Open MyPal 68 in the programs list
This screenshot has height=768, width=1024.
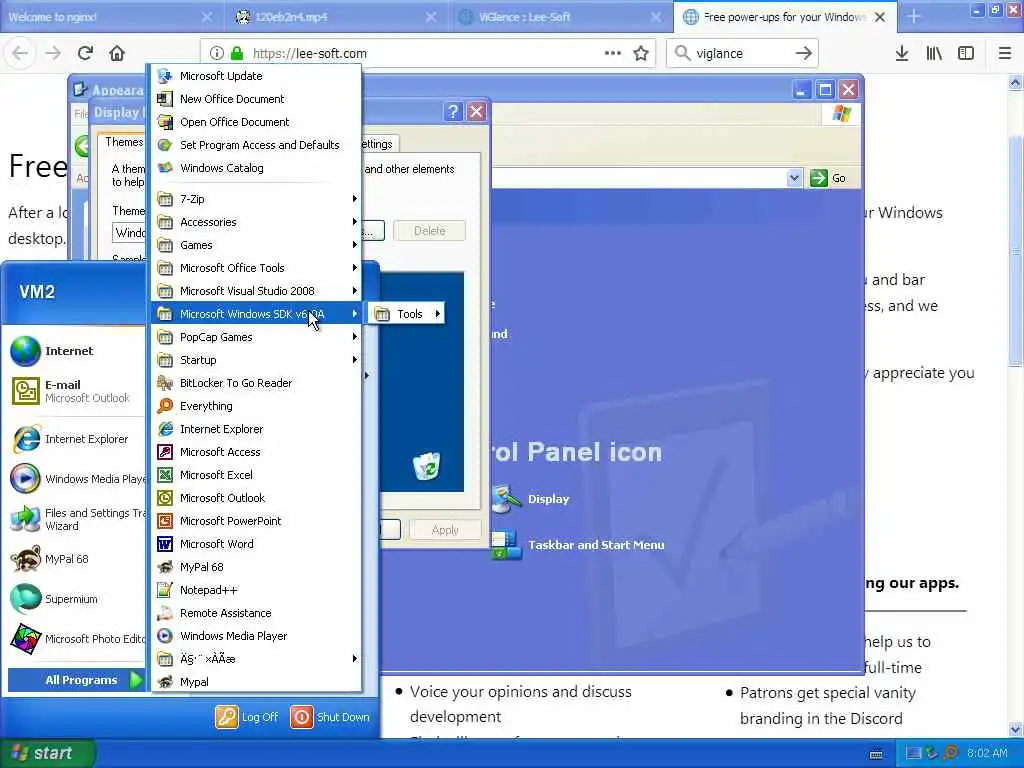pos(256,567)
